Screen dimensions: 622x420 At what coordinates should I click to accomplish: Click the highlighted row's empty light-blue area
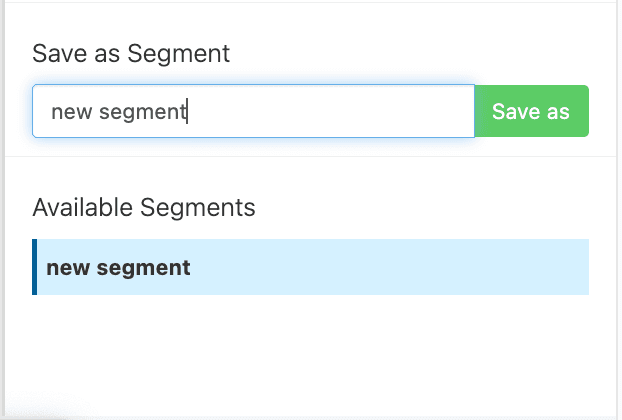click(400, 267)
